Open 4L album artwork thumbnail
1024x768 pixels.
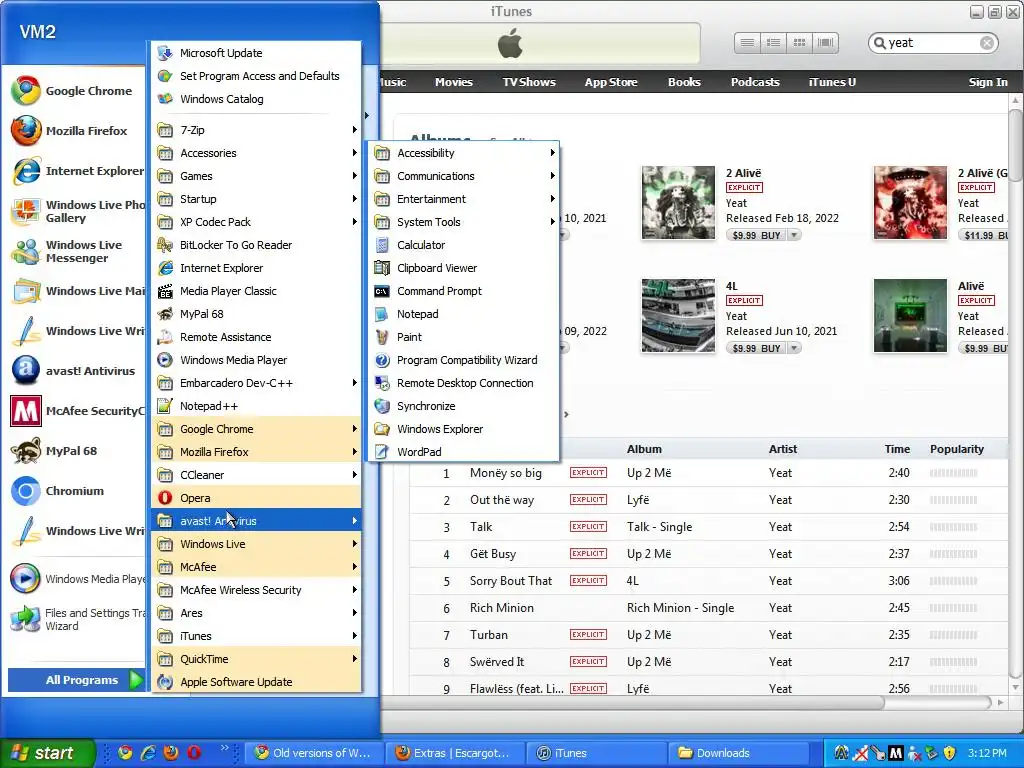click(678, 315)
